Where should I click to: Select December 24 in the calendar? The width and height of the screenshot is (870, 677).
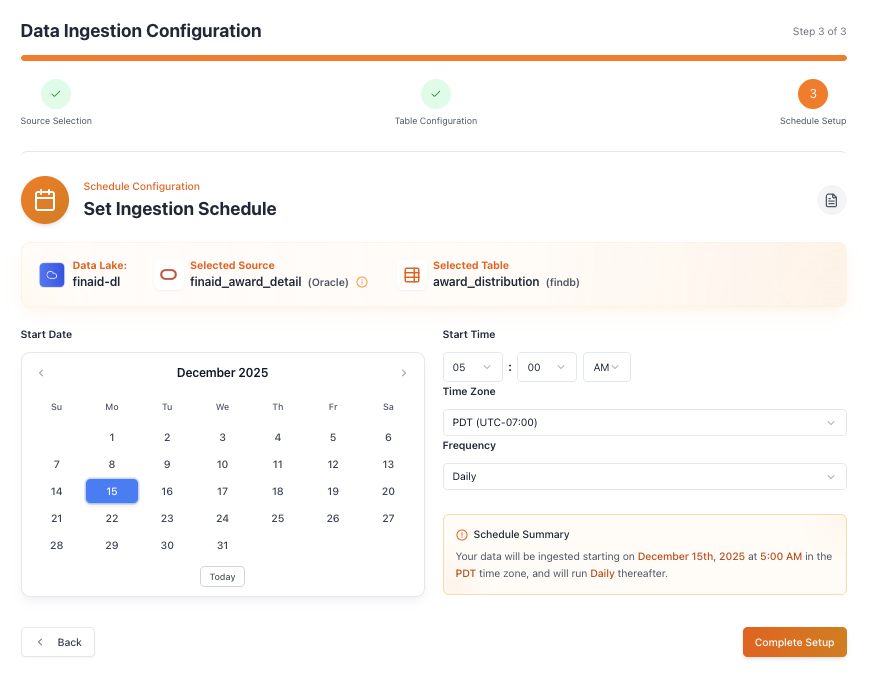pyautogui.click(x=222, y=518)
